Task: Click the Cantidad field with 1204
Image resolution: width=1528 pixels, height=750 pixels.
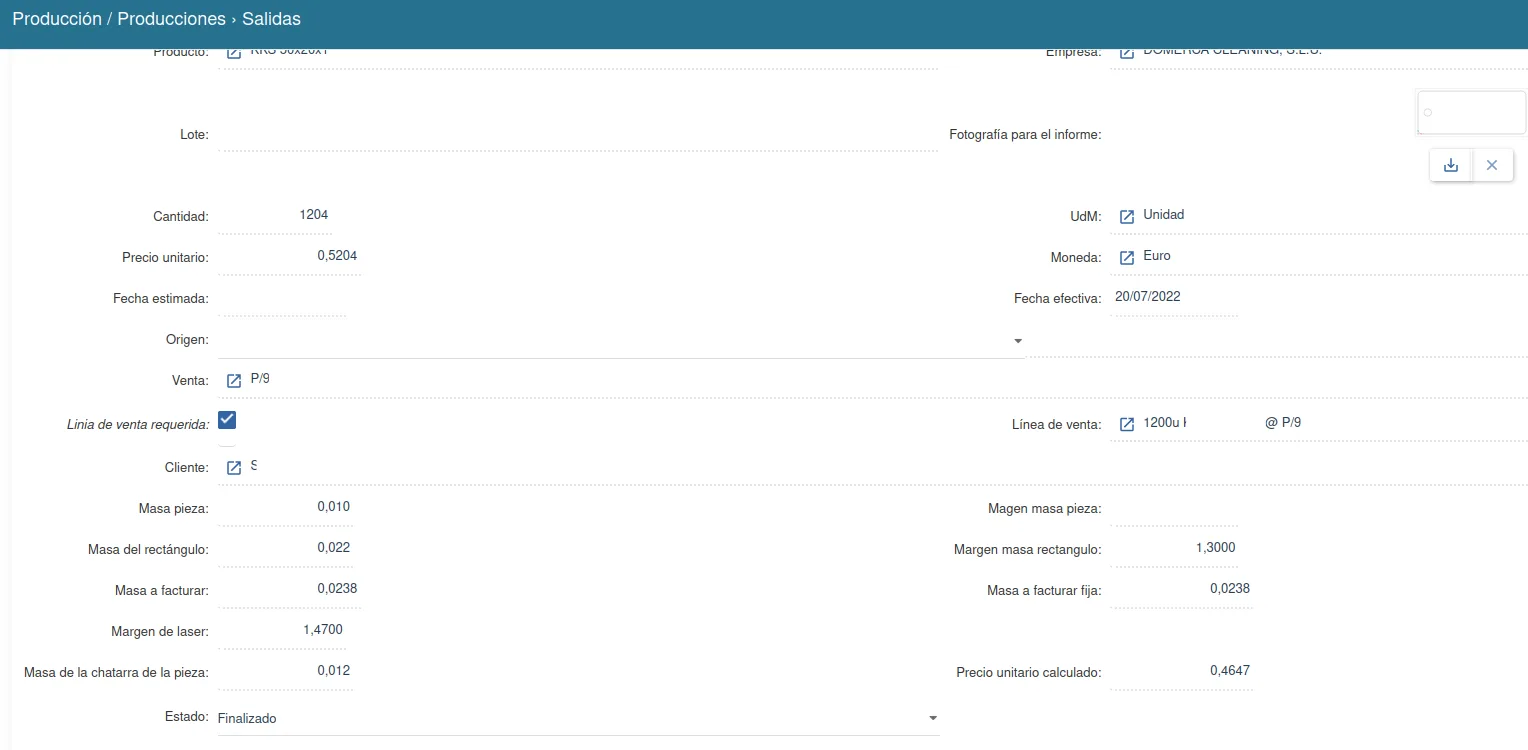Action: (x=274, y=215)
